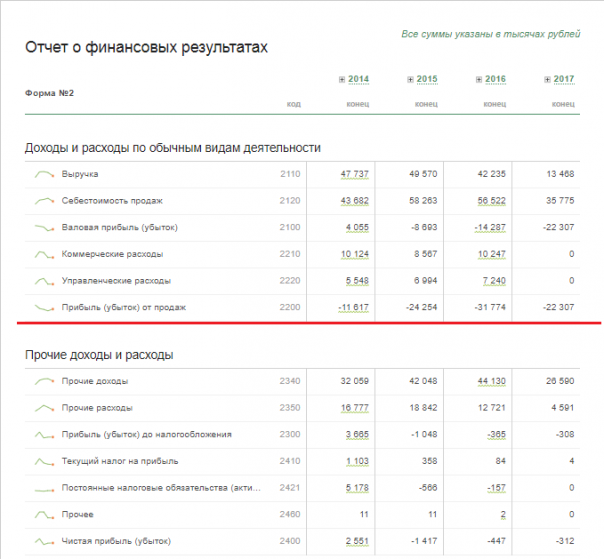The image size is (604, 559).
Task: Click the trend chart icon beside Выручка
Action: (x=45, y=174)
